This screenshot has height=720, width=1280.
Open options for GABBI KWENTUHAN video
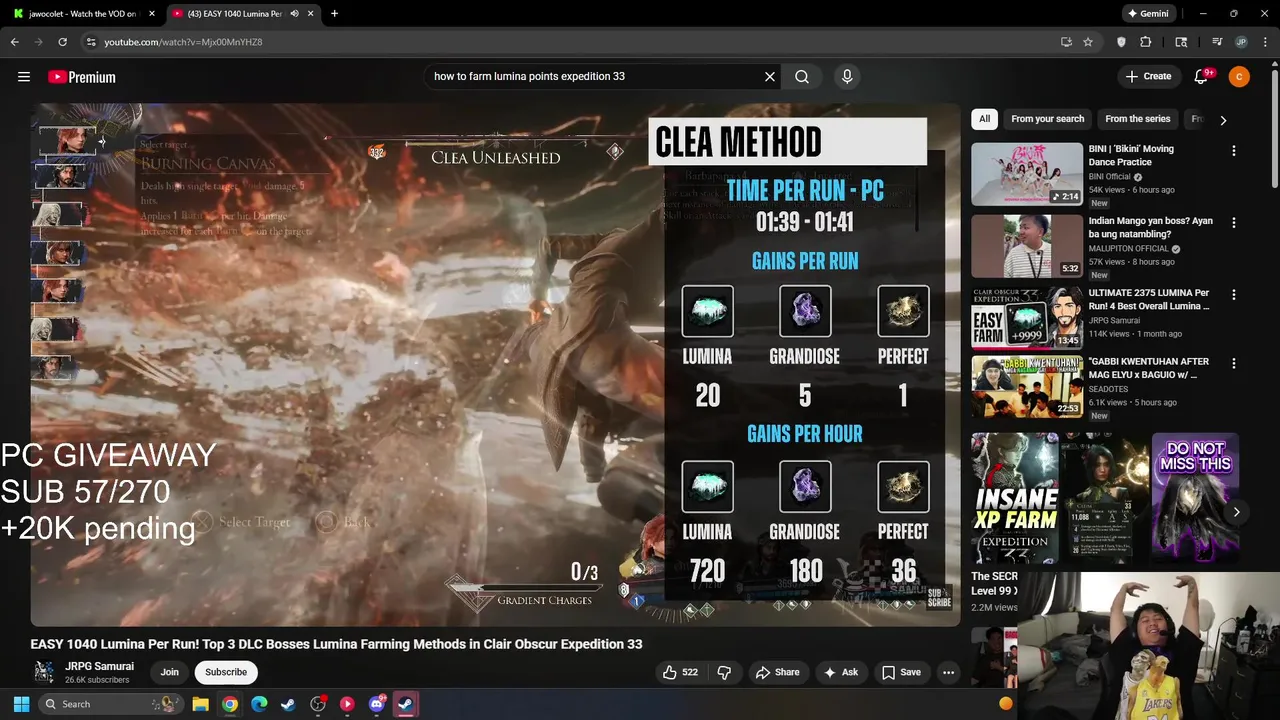[x=1233, y=364]
